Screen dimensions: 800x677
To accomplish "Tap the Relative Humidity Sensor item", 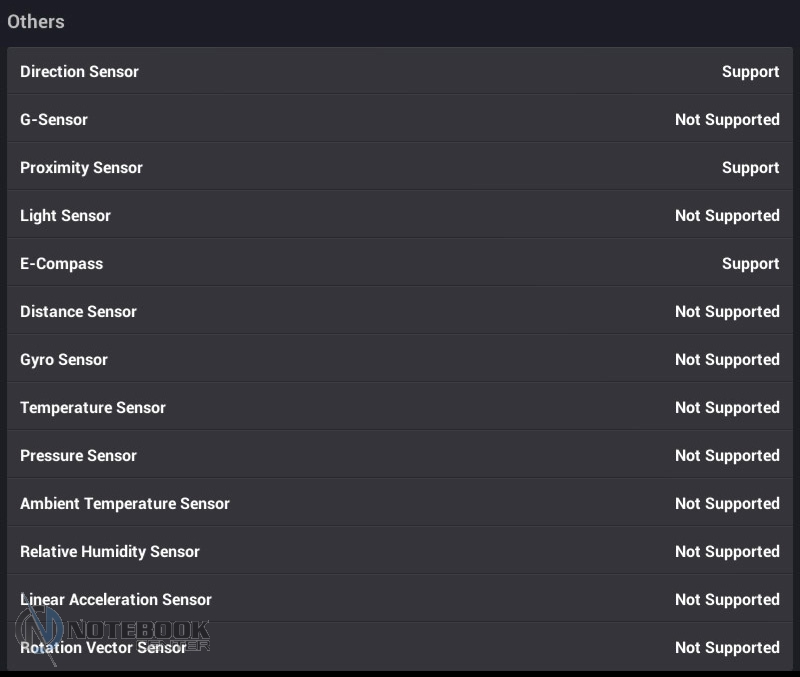I will (x=400, y=550).
